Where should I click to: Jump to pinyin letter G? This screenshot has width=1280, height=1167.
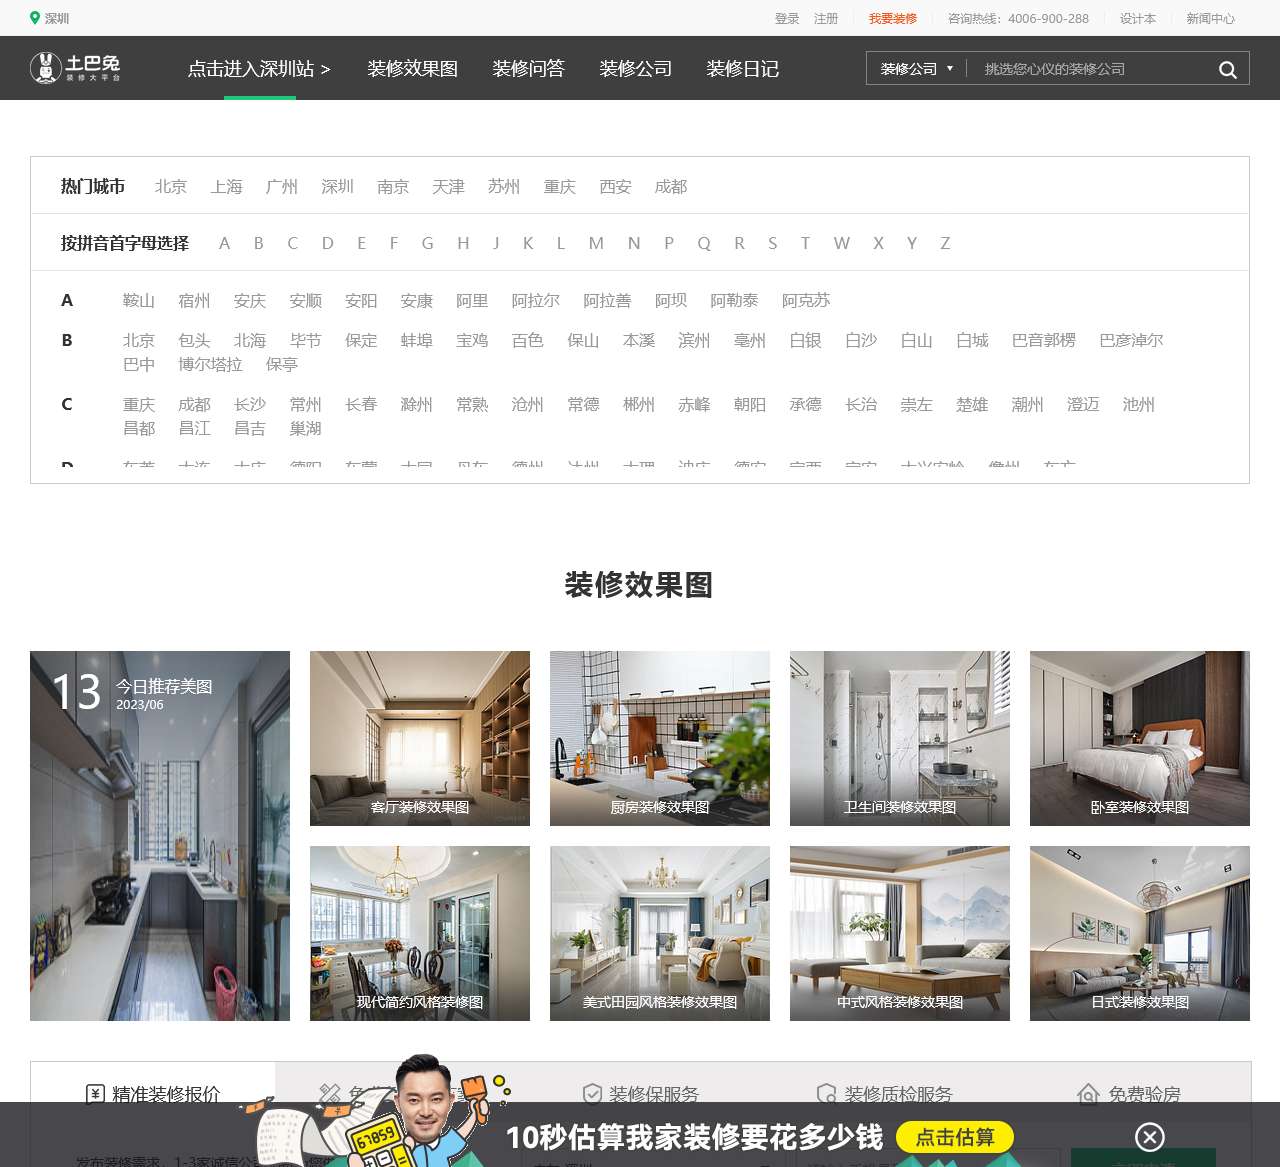427,243
